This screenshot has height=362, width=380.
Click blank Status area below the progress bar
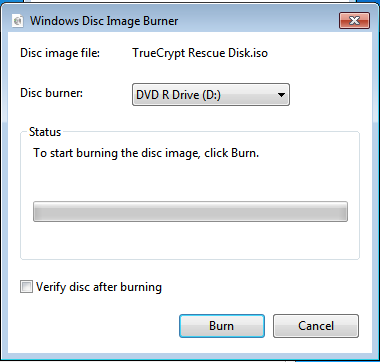[190, 240]
